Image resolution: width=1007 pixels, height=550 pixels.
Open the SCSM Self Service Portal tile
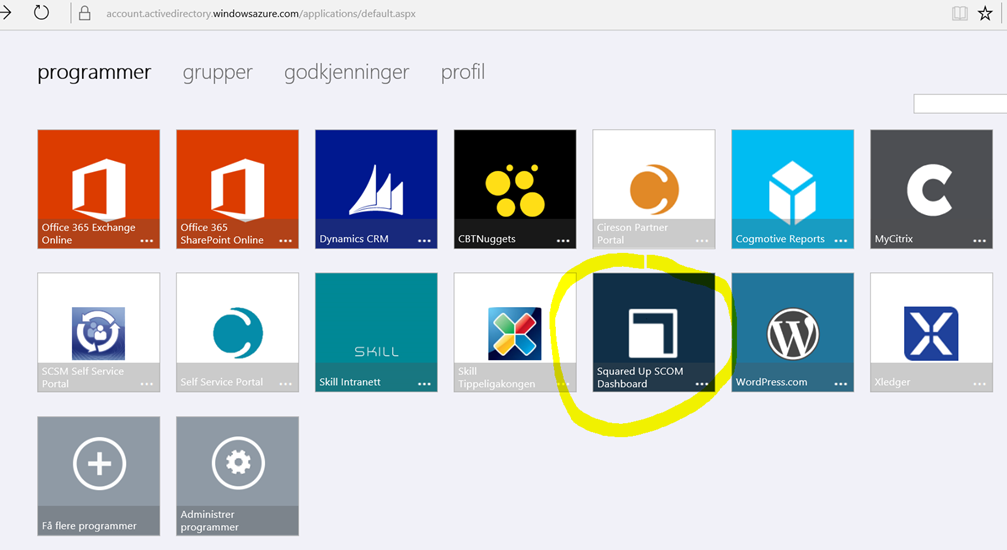pos(98,332)
